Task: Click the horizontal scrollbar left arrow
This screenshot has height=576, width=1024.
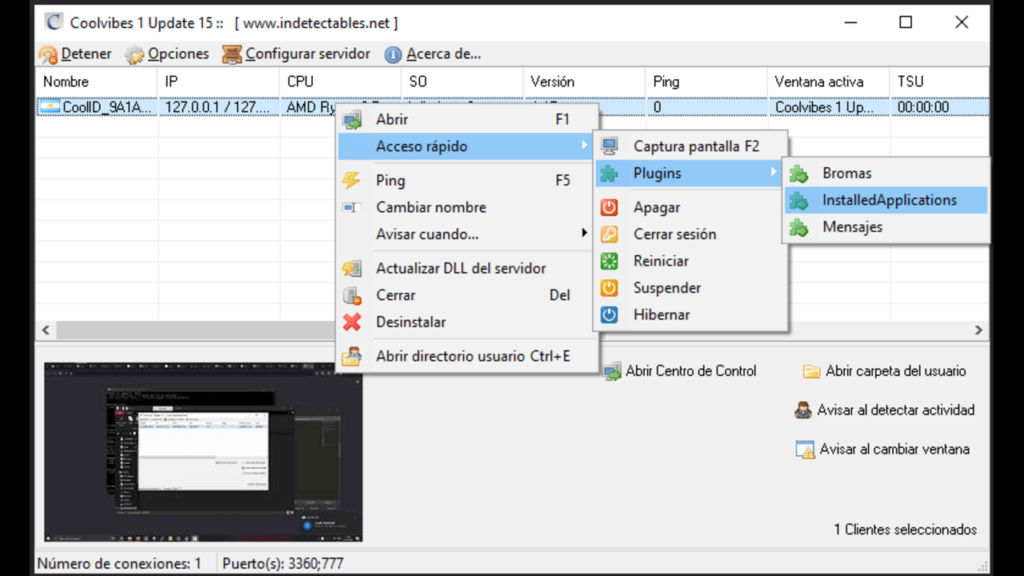Action: (46, 330)
